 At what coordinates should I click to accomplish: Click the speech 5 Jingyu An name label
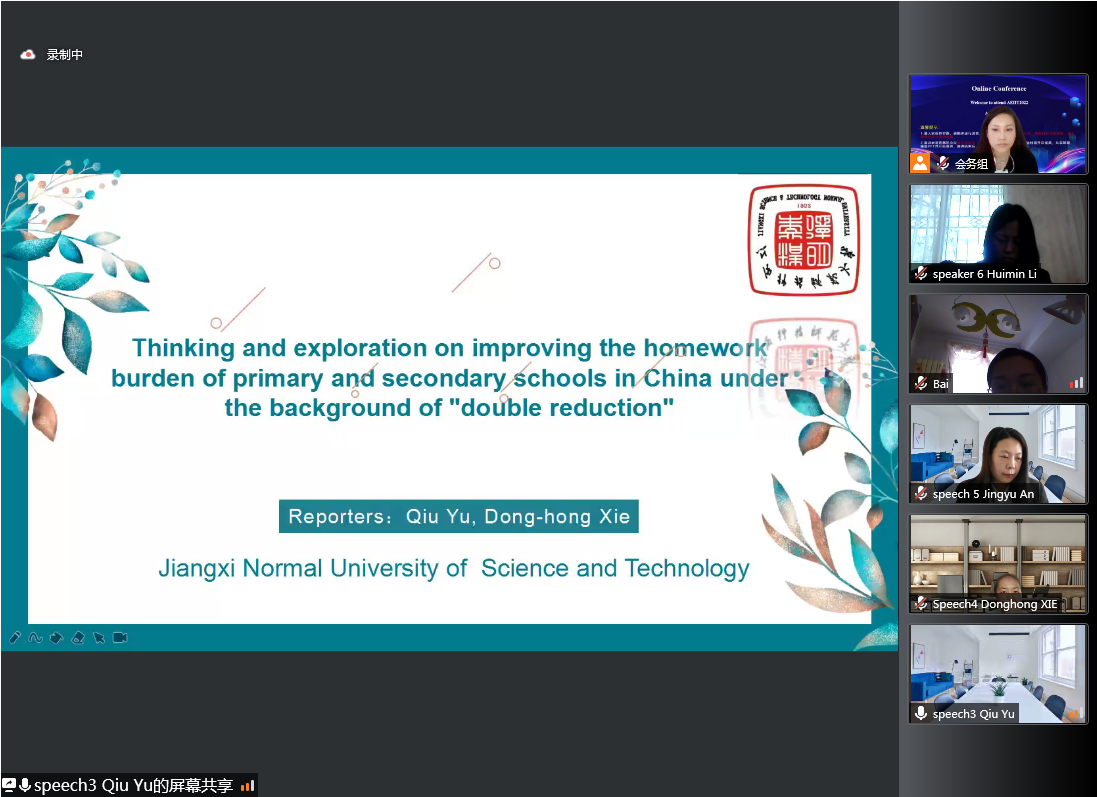point(983,493)
